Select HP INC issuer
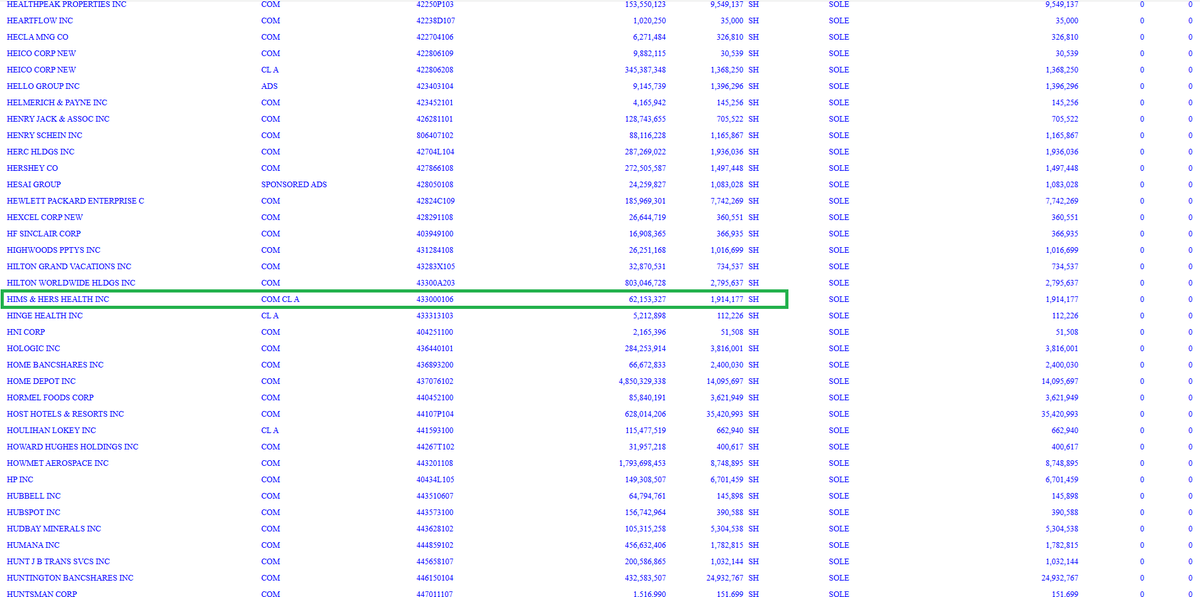Image resolution: width=1200 pixels, height=597 pixels. point(20,480)
